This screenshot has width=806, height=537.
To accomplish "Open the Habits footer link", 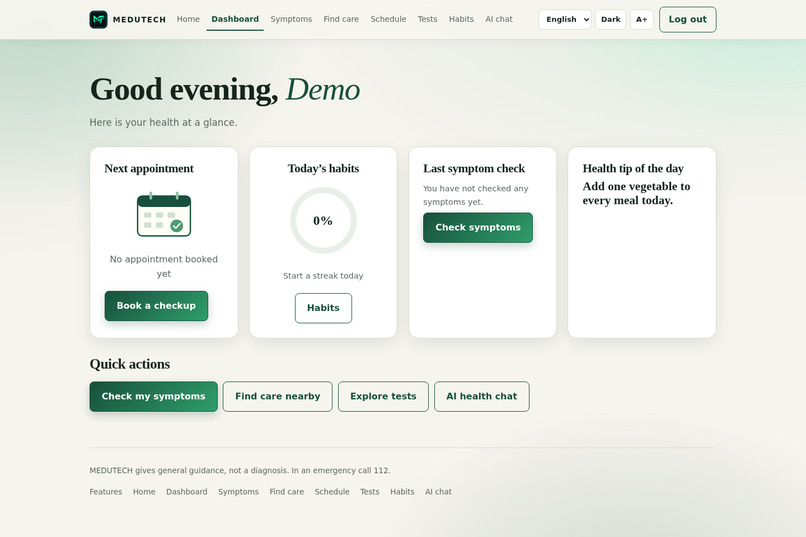I will point(402,492).
